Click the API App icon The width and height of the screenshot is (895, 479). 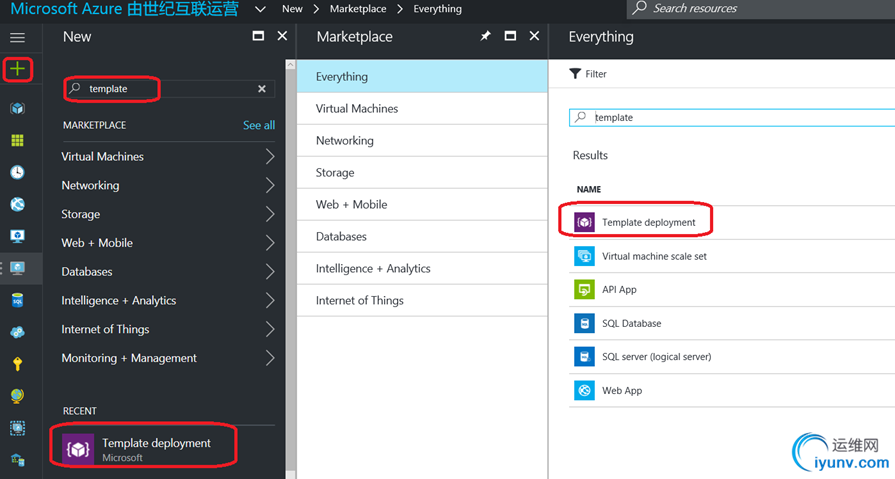[x=584, y=289]
